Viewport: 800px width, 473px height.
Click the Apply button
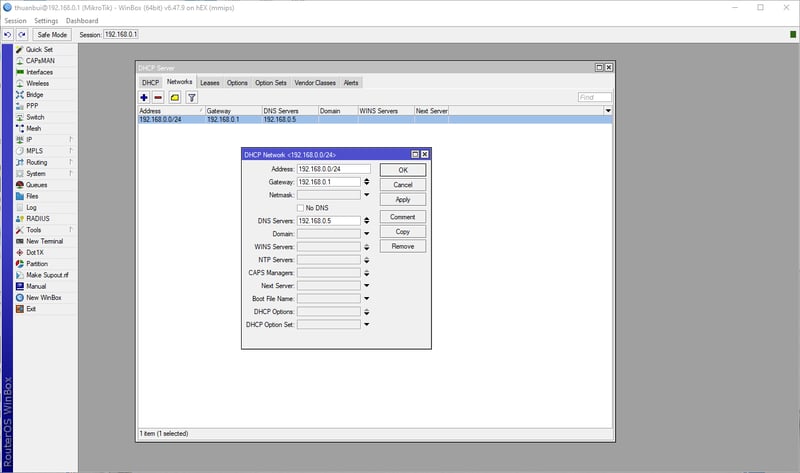coord(402,200)
